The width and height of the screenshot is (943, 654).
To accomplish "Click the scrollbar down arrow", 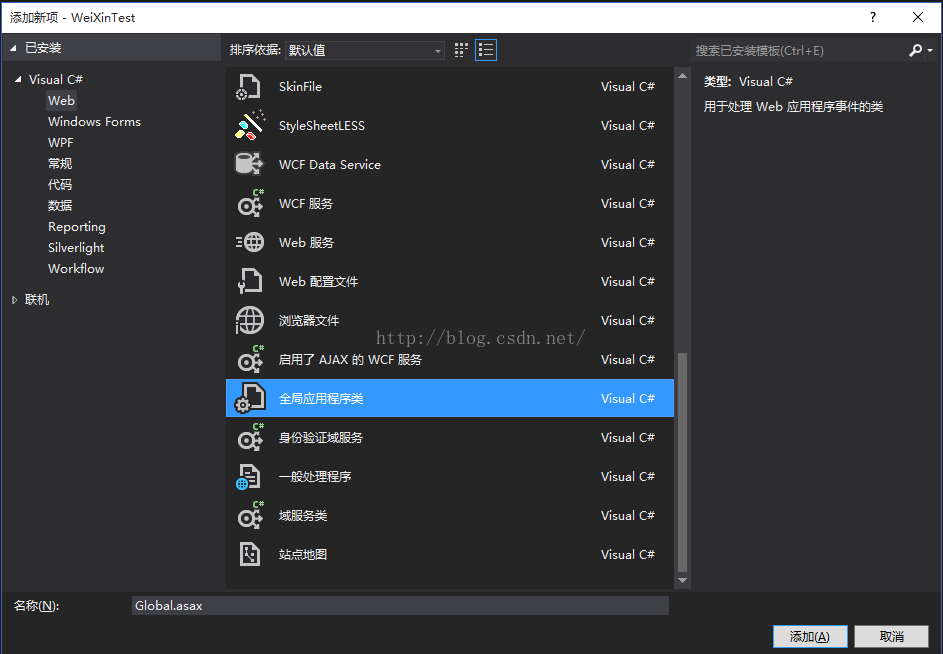I will [x=682, y=581].
